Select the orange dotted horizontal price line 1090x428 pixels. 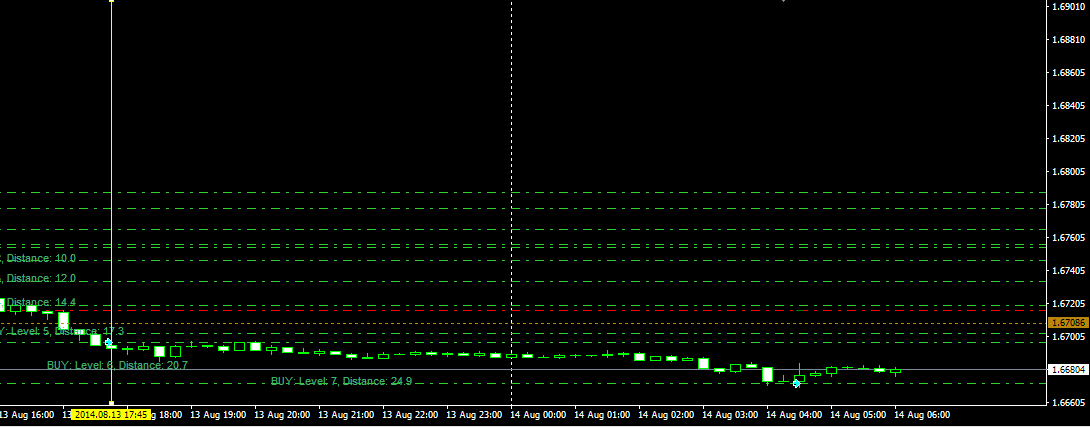[x=523, y=323]
